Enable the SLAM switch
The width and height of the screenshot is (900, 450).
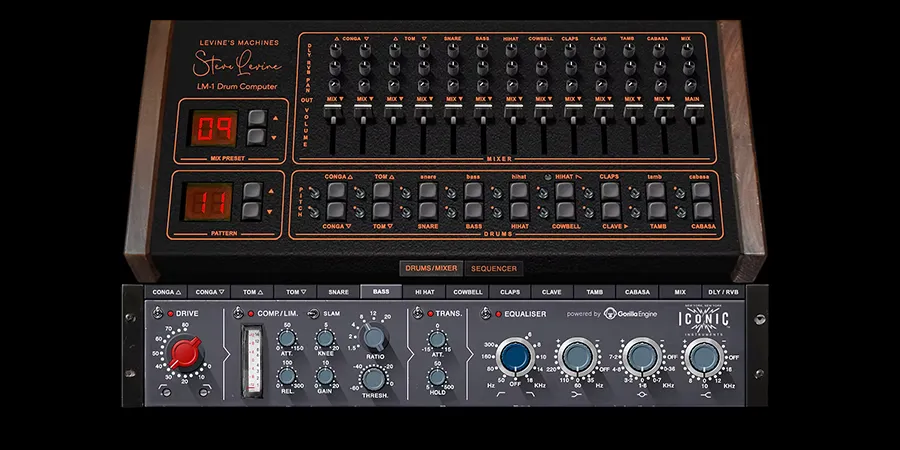[x=313, y=314]
